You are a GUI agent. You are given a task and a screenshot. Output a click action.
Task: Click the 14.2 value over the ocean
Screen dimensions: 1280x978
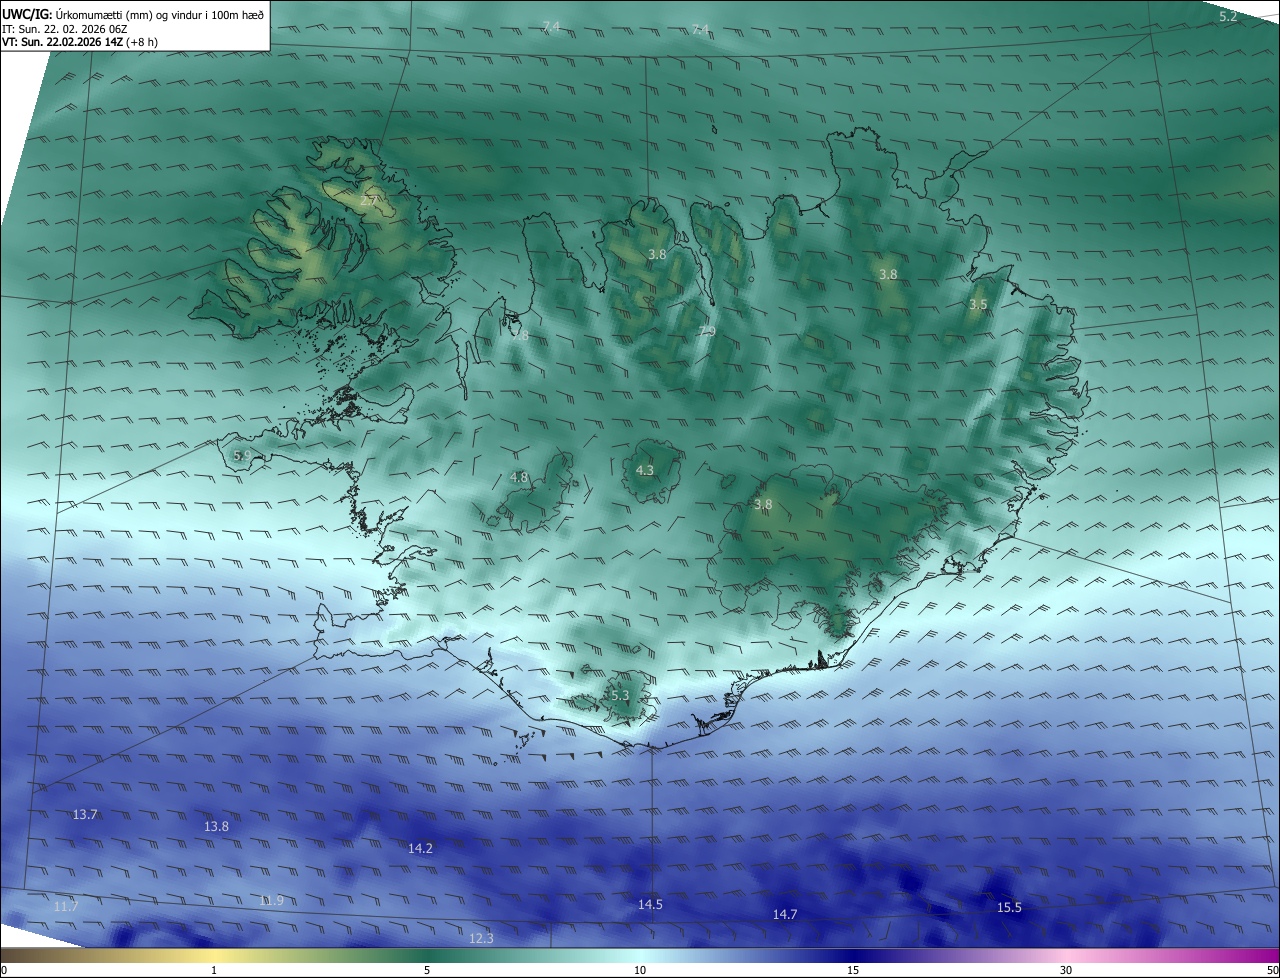point(420,849)
